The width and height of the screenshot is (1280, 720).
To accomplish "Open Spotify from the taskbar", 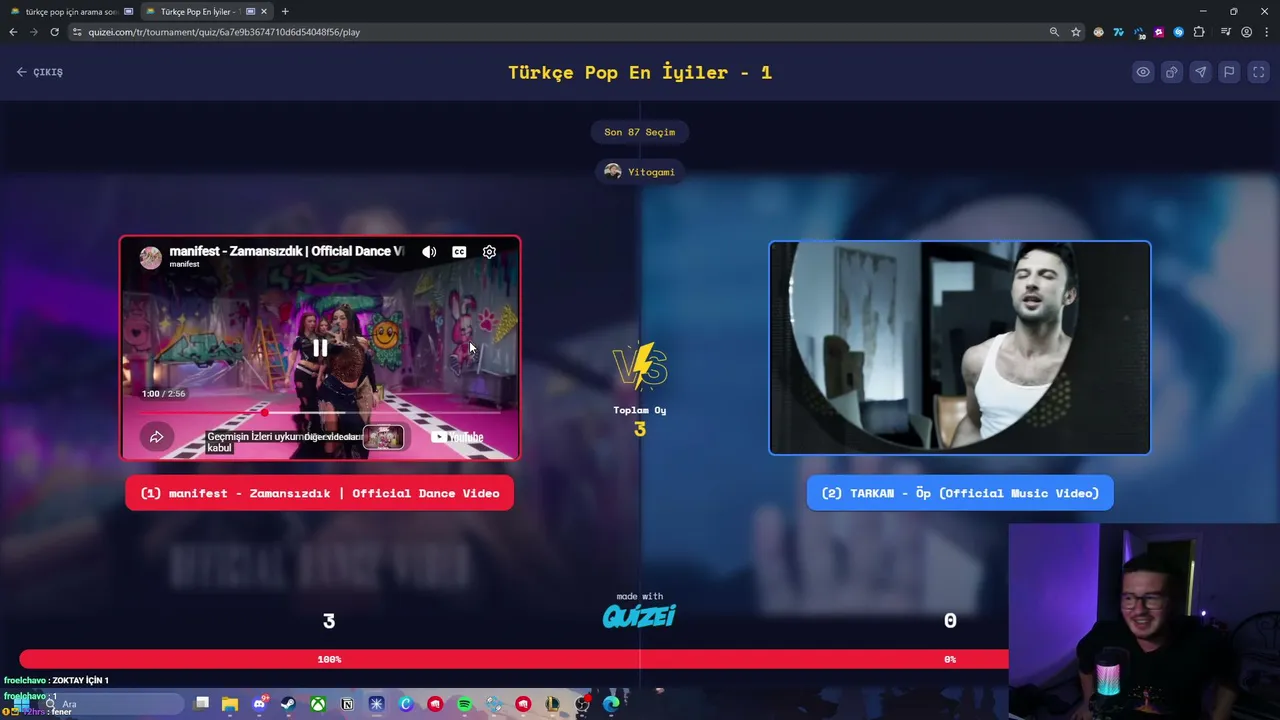I will [464, 704].
